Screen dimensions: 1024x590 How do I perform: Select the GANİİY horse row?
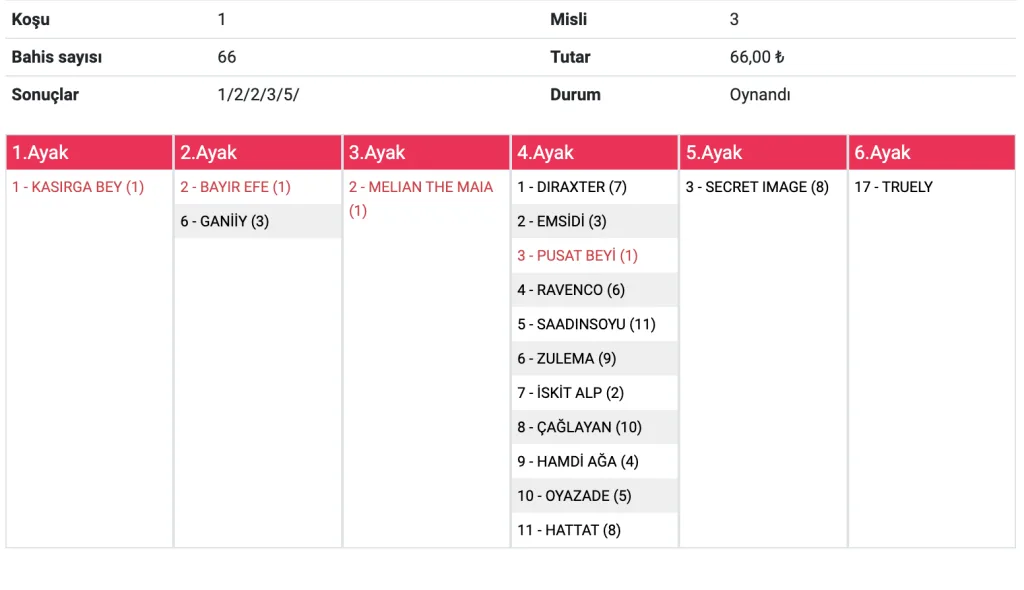(225, 221)
